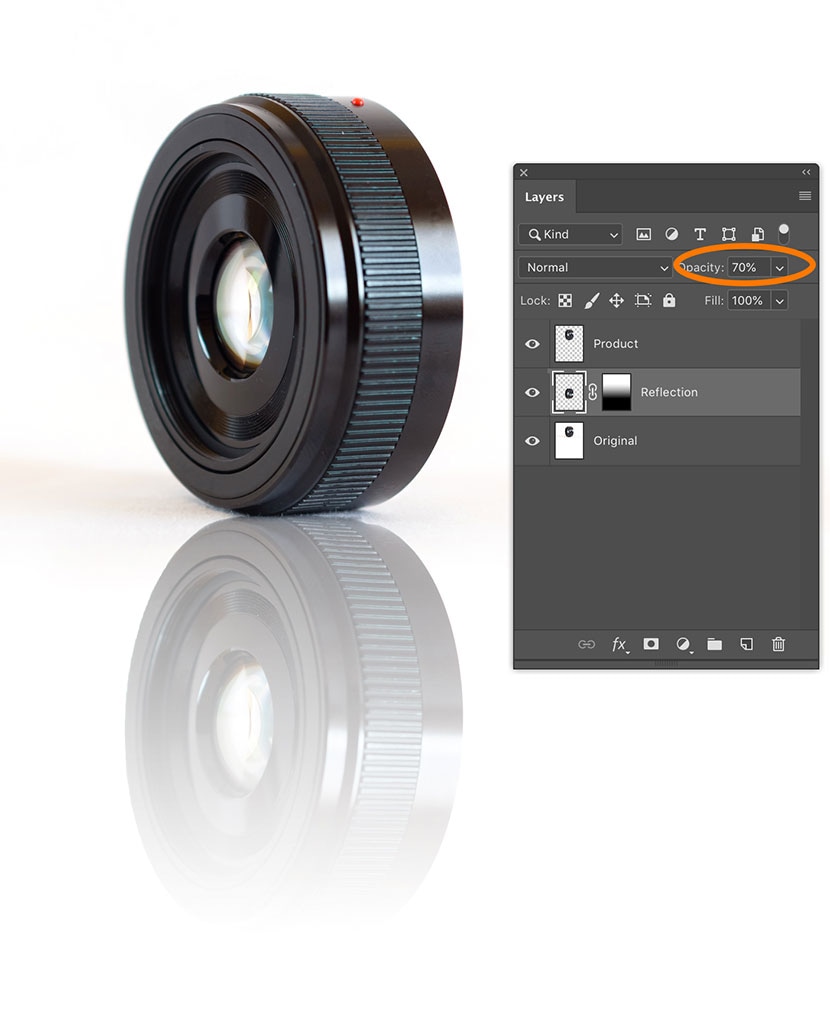Select the Reflection layer's gradient mask thumbnail
Viewport: 830px width, 1022px height.
pyautogui.click(x=616, y=393)
